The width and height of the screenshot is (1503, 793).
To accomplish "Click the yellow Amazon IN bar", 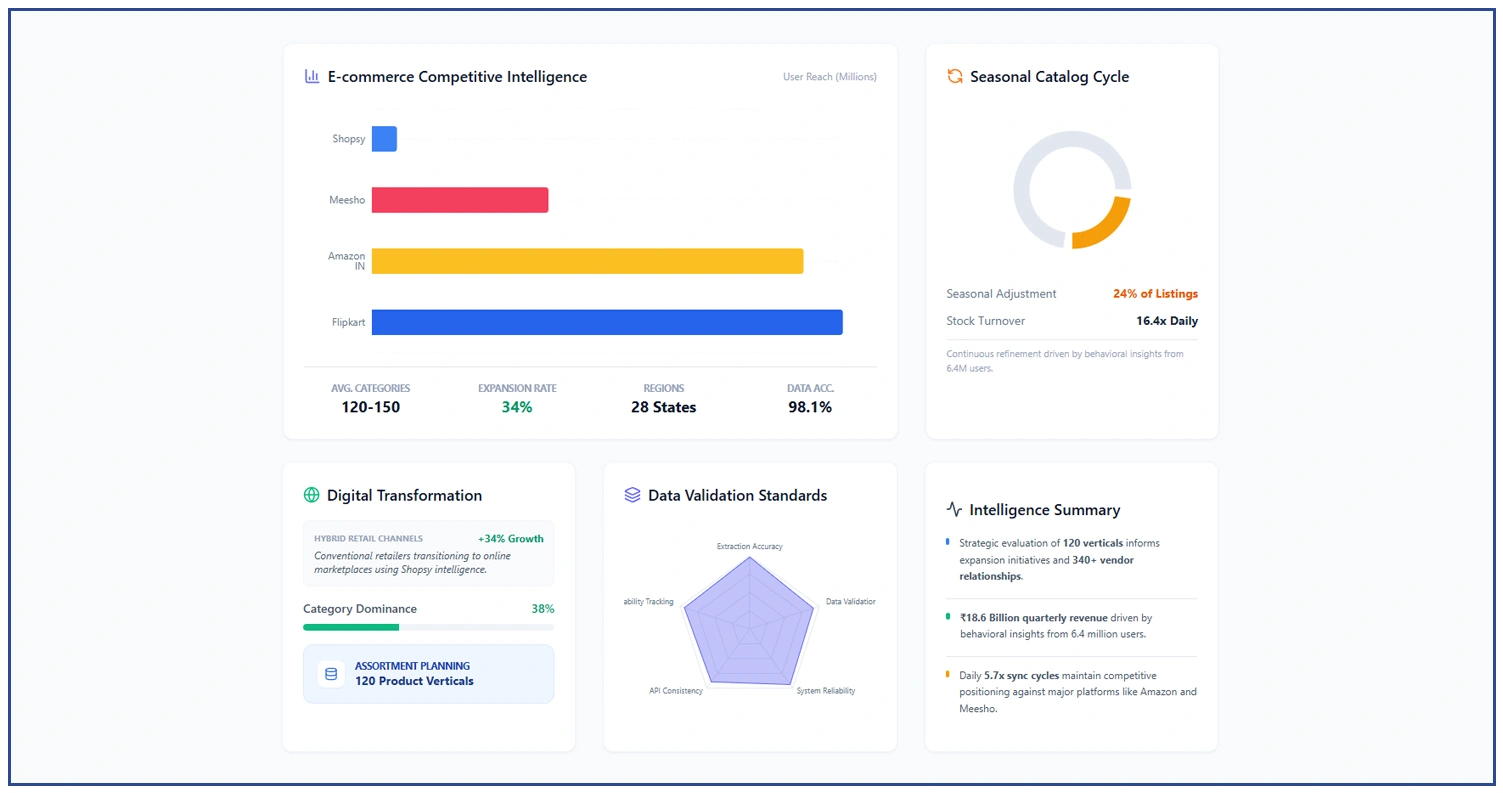I will 585,261.
